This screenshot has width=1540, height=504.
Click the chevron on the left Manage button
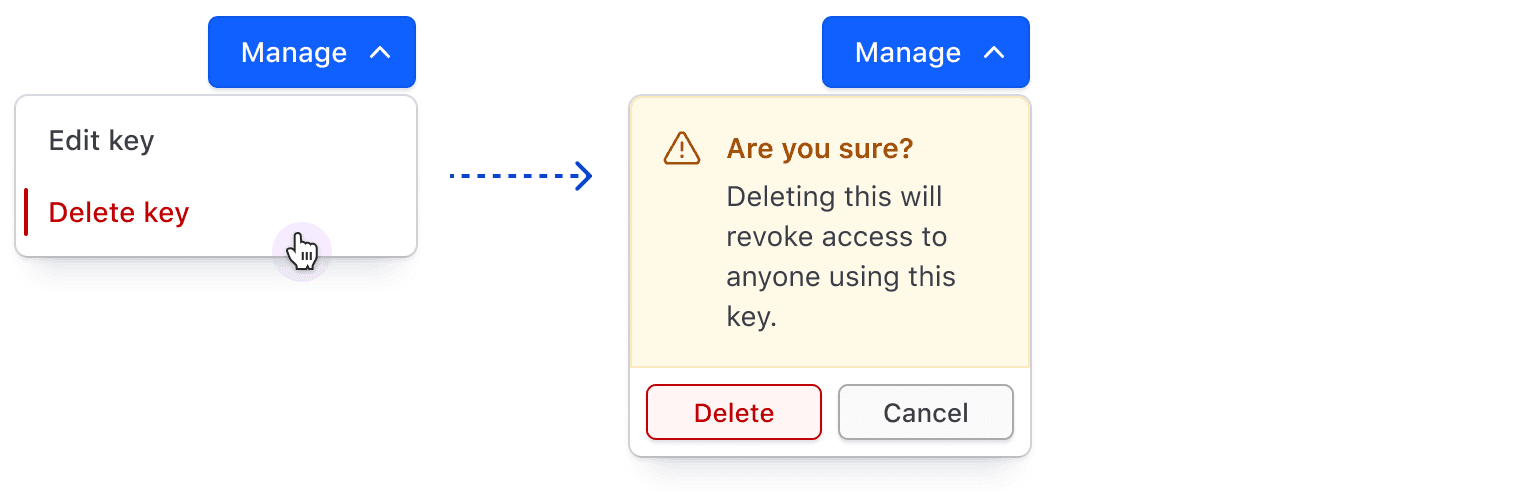(x=380, y=53)
